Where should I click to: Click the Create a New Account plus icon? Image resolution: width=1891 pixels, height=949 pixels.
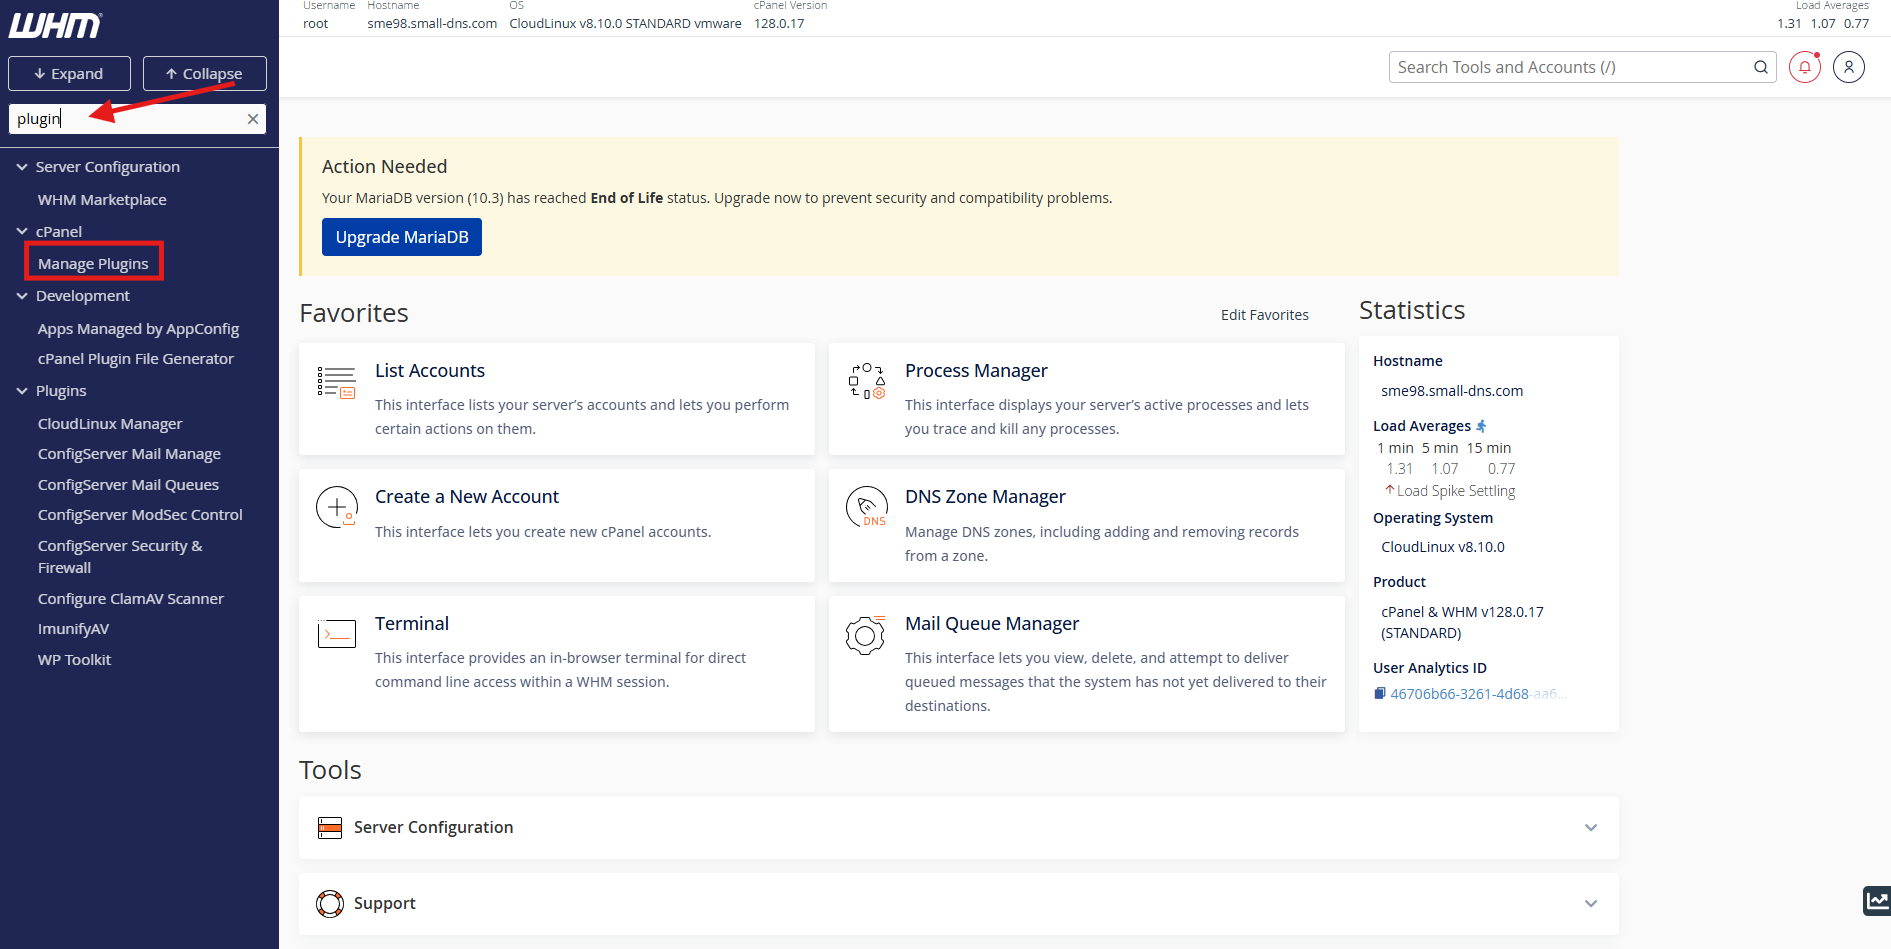337,507
